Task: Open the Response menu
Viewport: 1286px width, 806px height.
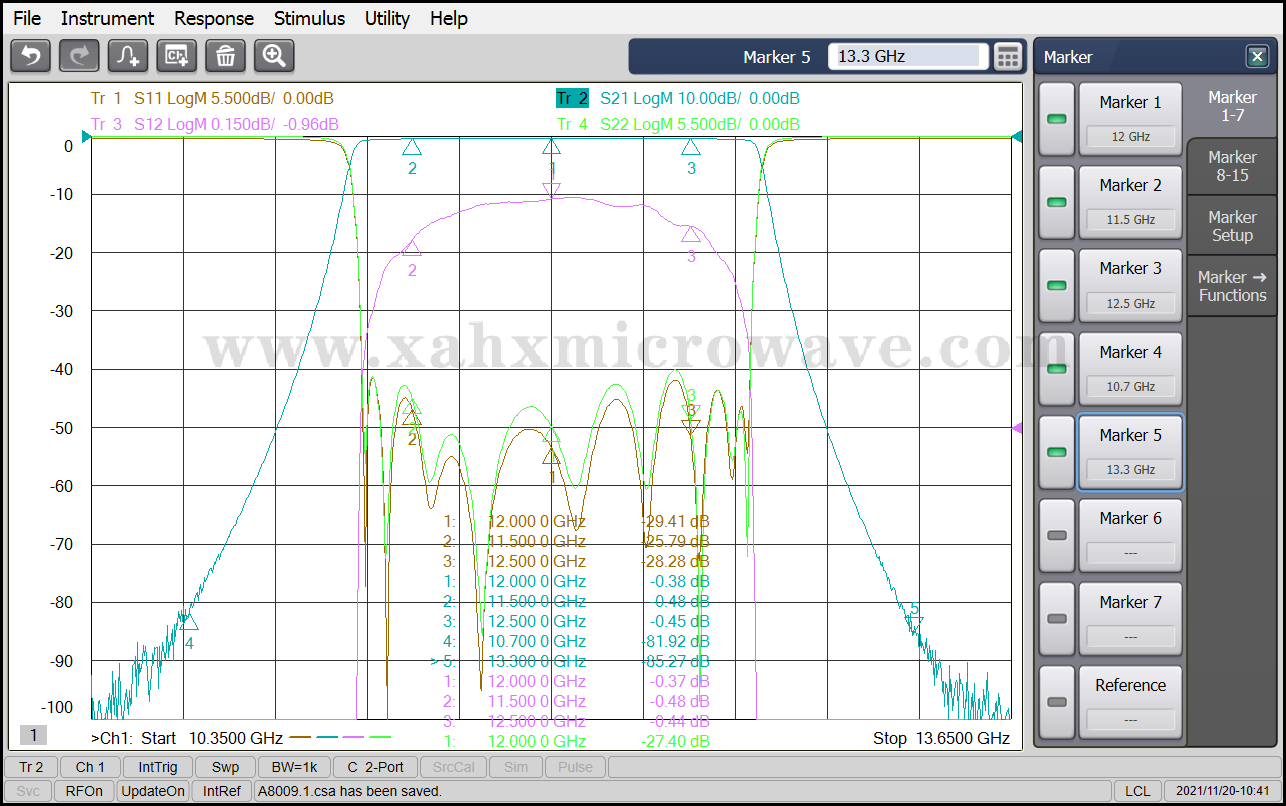Action: 214,18
